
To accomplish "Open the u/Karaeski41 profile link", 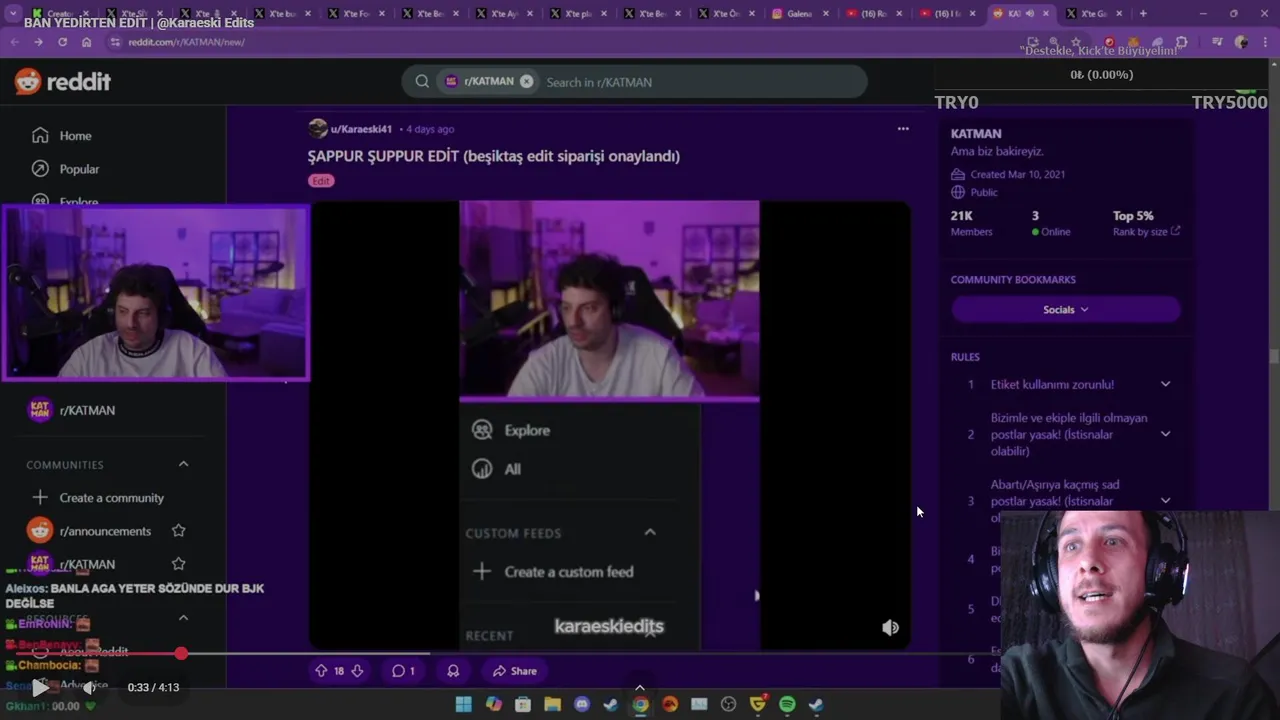I will (x=361, y=129).
